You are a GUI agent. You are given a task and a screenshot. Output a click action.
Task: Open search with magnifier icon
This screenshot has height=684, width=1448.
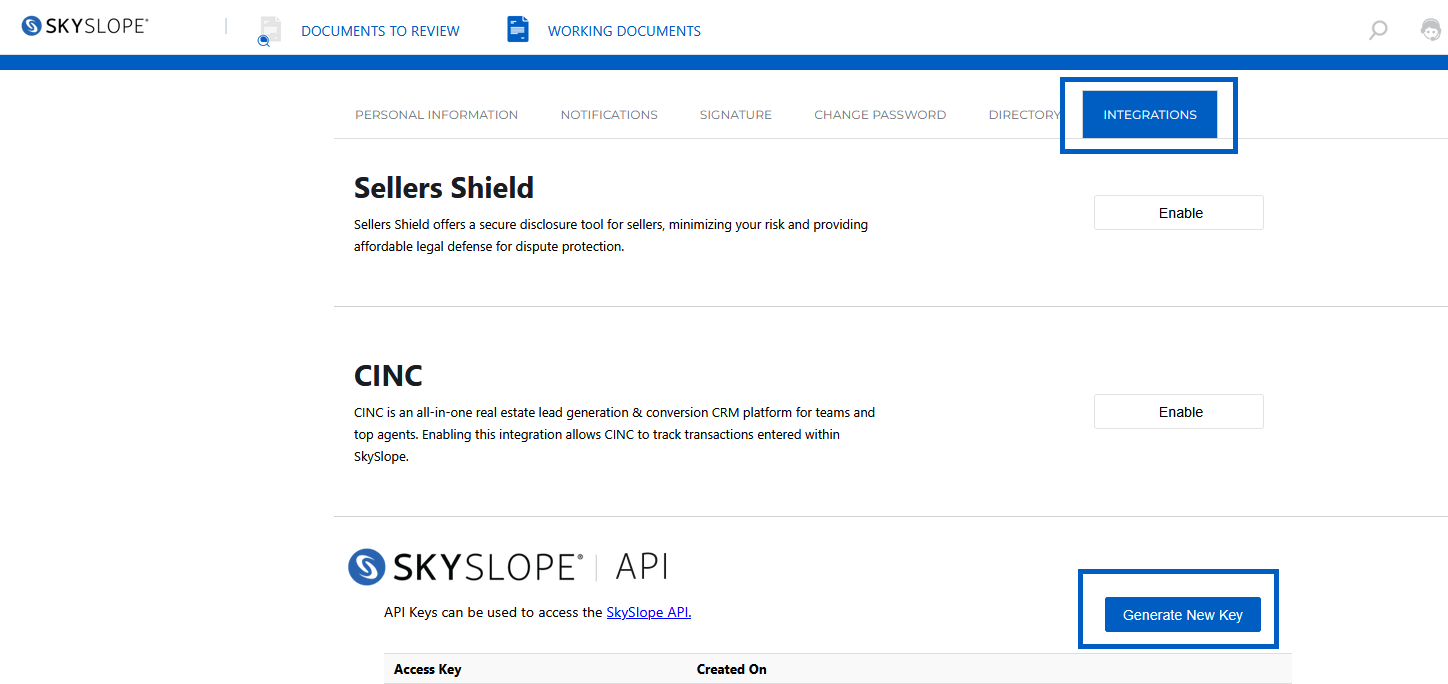pos(1378,30)
